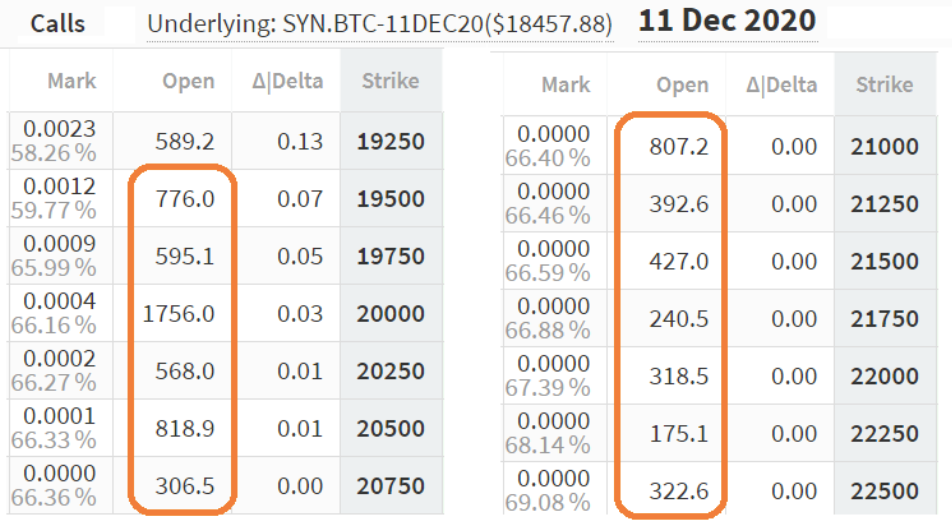The height and width of the screenshot is (527, 952).
Task: Select the Calls tab
Action: 58,23
